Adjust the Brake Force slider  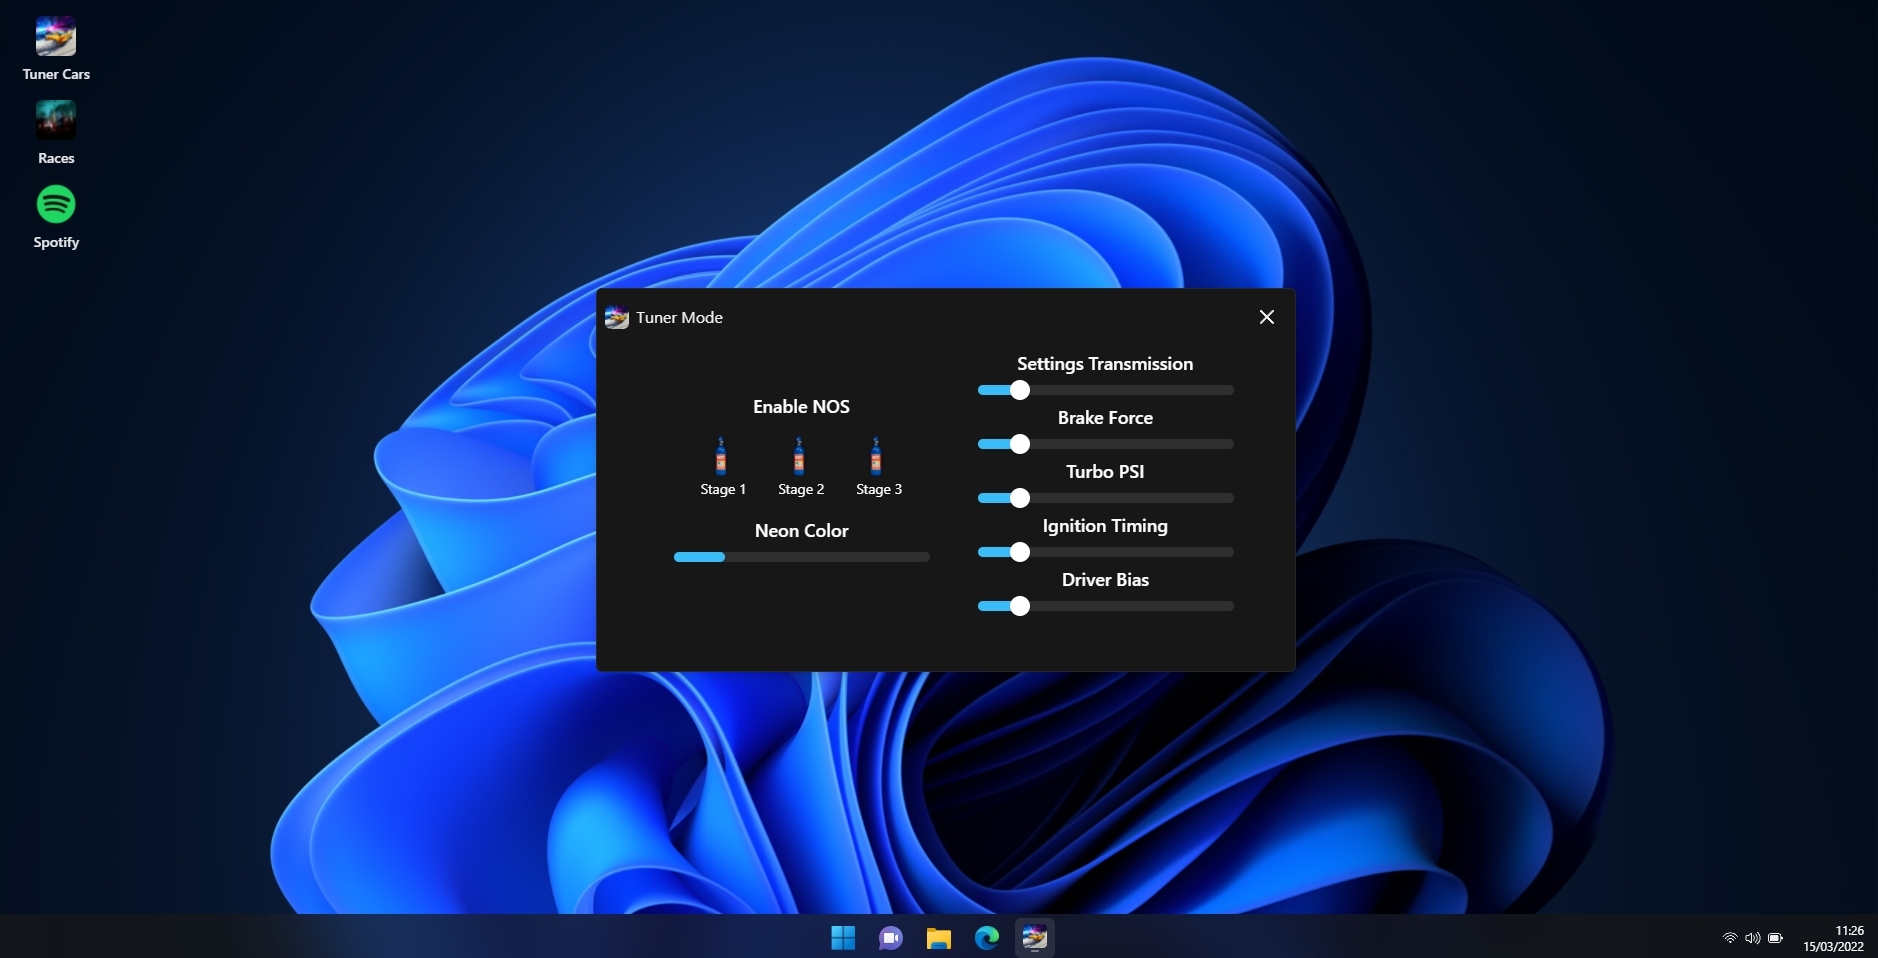point(1105,444)
